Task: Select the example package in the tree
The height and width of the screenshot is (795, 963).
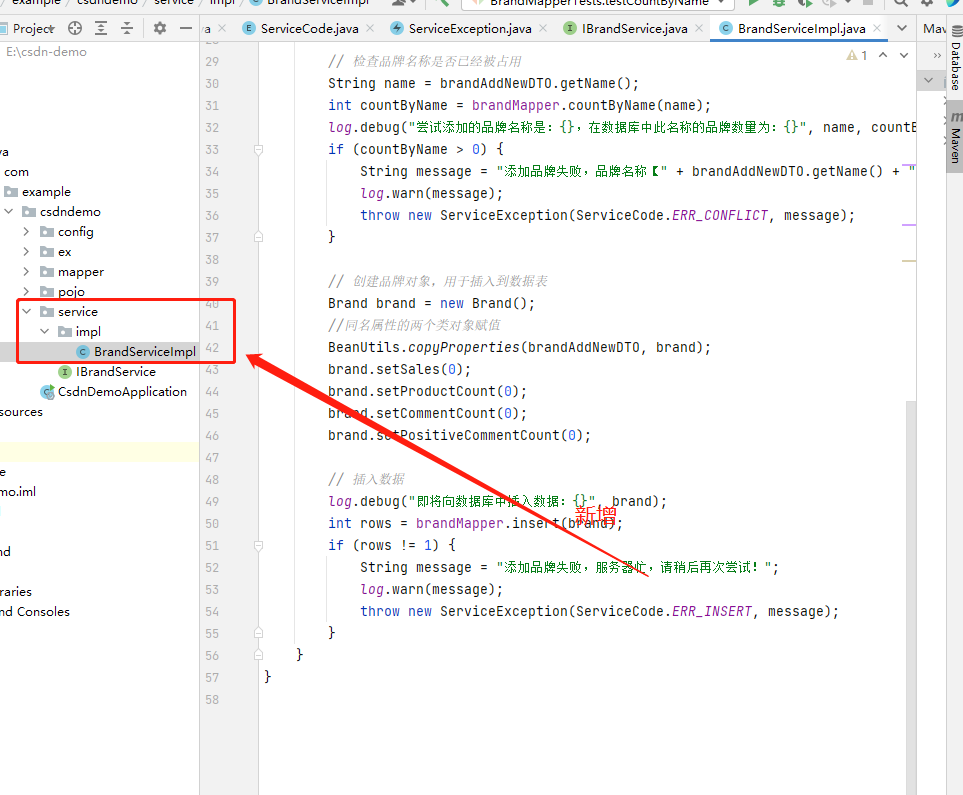Action: (46, 192)
